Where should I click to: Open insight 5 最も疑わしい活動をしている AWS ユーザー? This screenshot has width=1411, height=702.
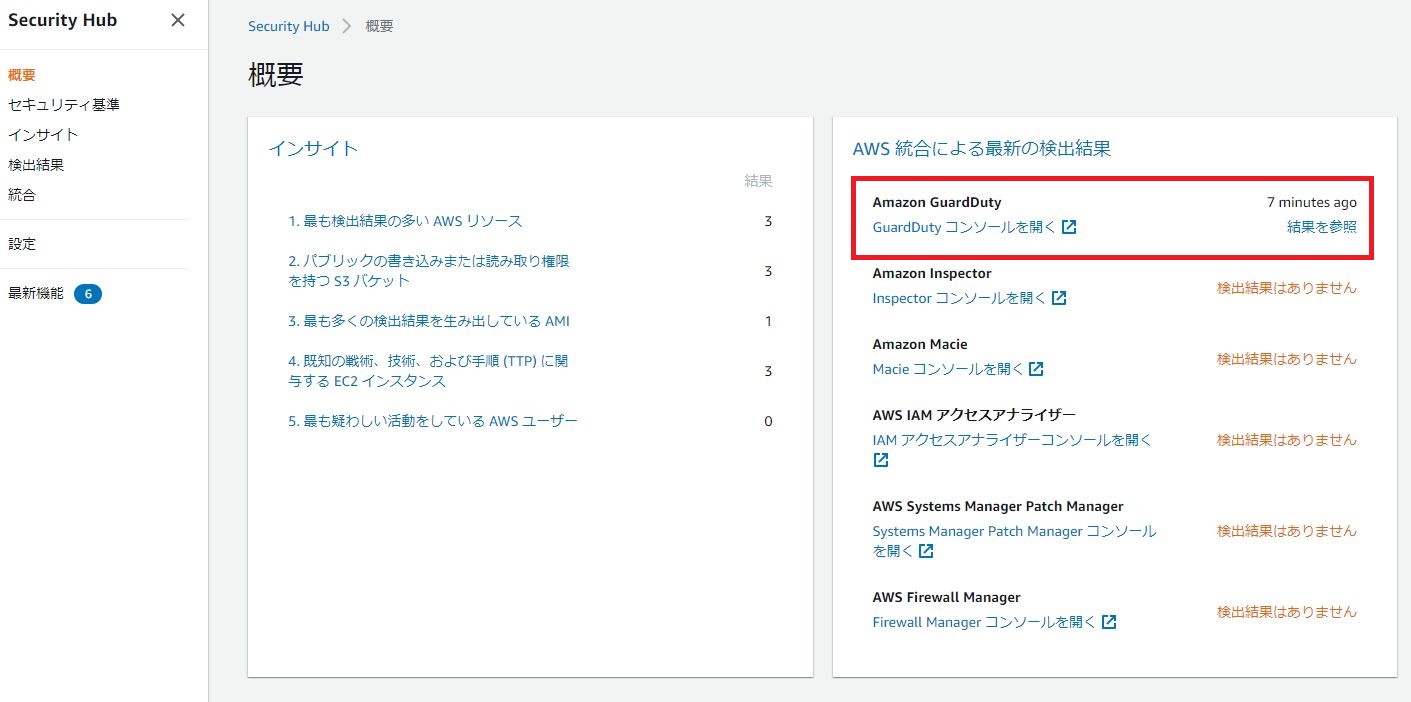click(433, 421)
